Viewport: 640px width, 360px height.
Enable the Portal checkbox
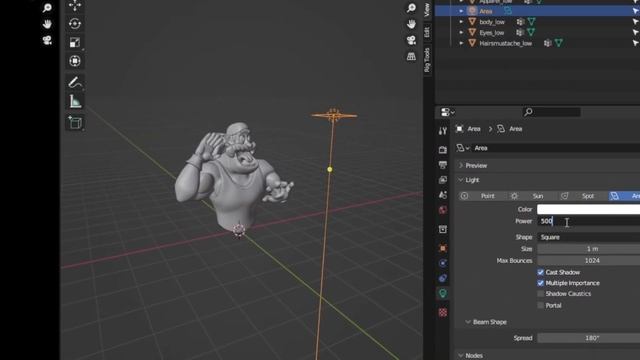click(x=540, y=305)
